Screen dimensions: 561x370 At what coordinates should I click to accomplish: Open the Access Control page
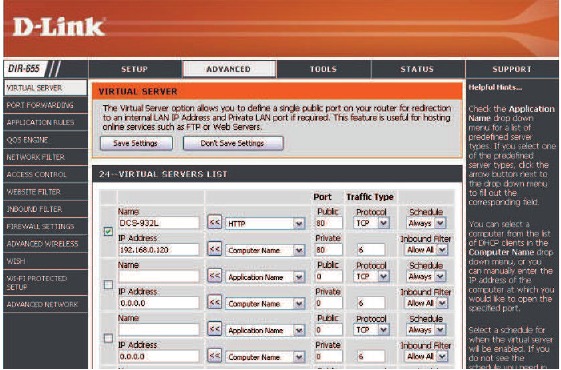(x=45, y=175)
